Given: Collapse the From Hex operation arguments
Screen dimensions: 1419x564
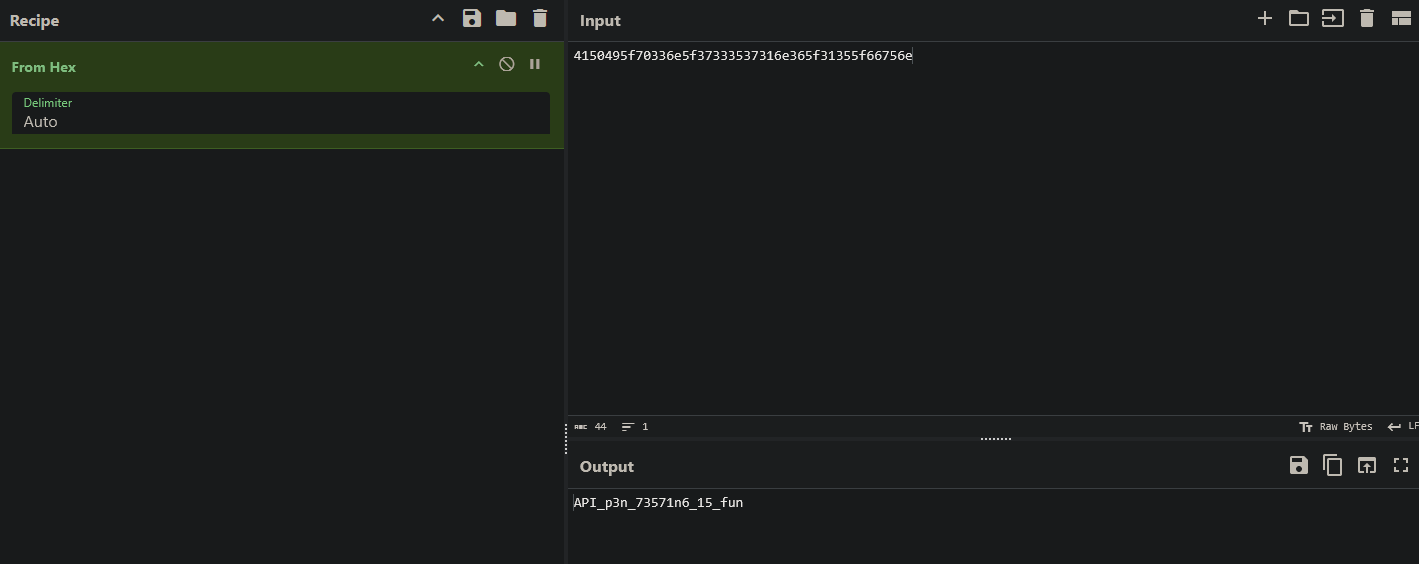Looking at the screenshot, I should click(479, 64).
